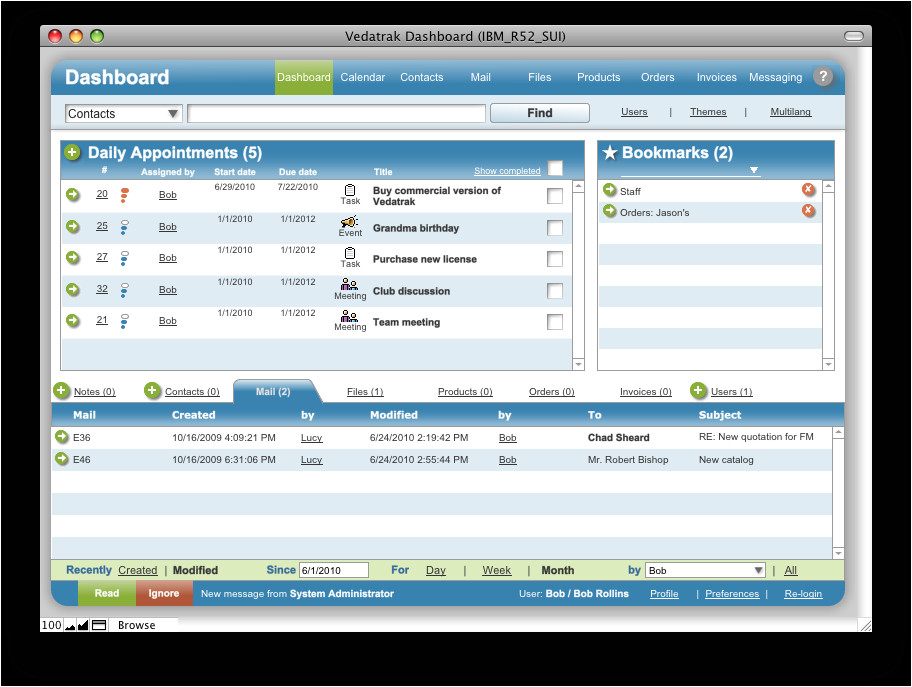This screenshot has height=687, width=912.
Task: Open the Files (1) tab
Action: [365, 392]
